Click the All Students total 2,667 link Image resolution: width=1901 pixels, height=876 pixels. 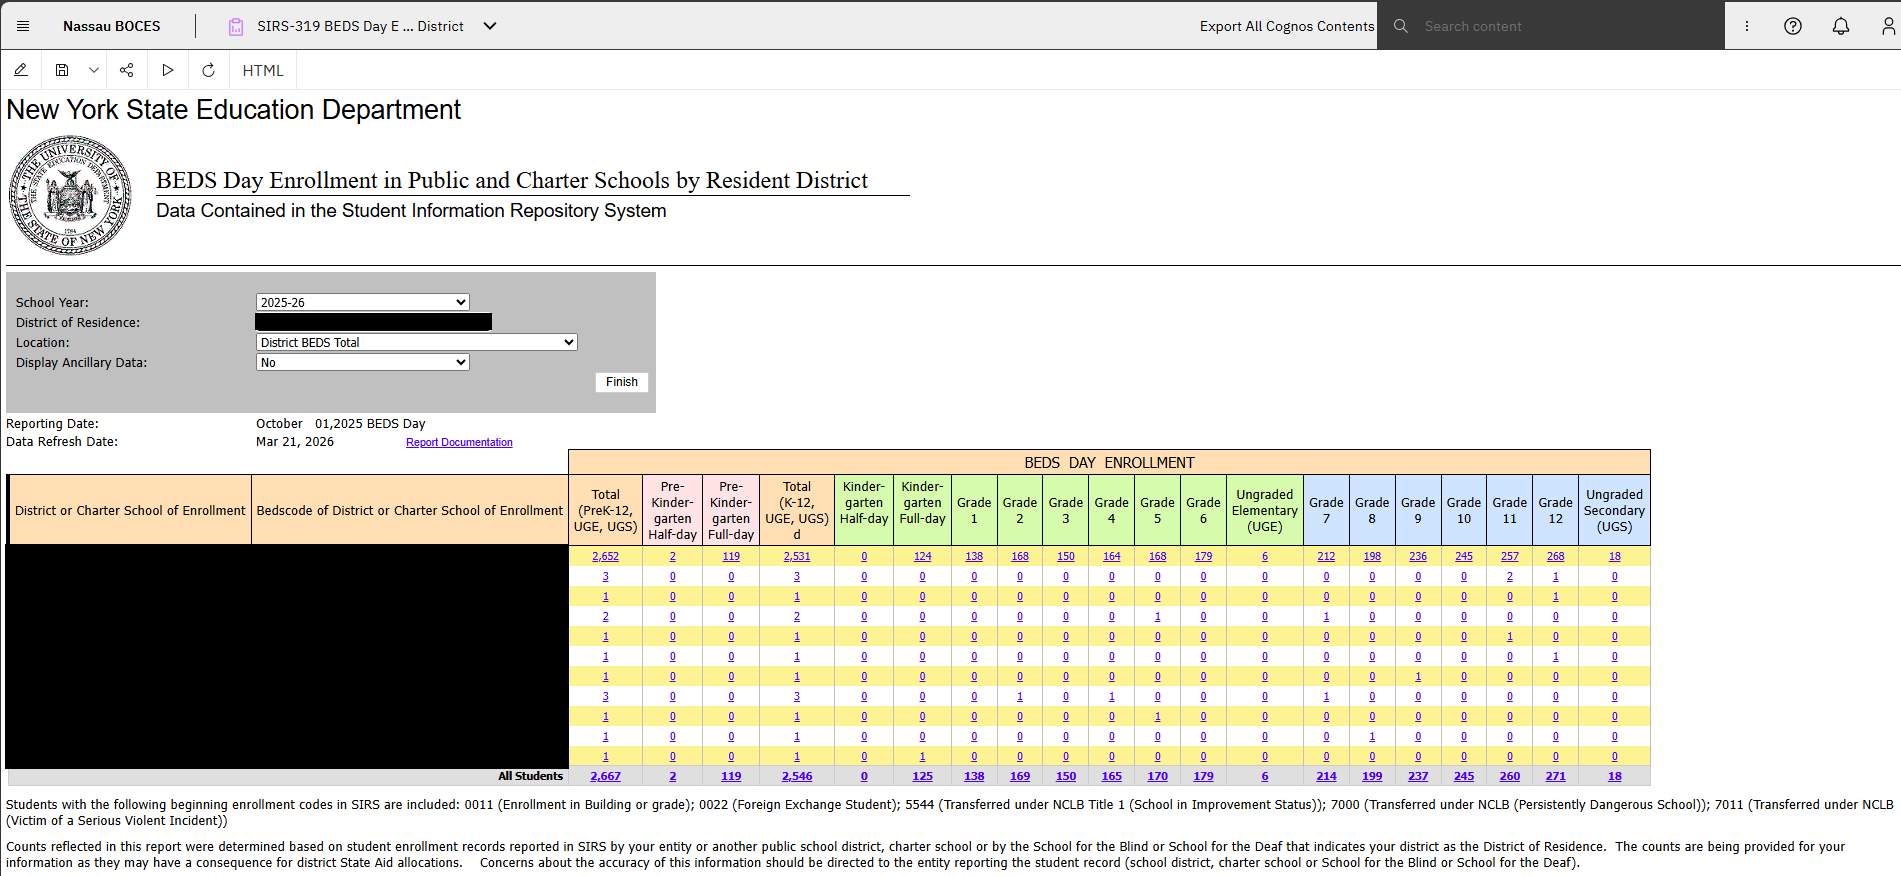point(605,776)
